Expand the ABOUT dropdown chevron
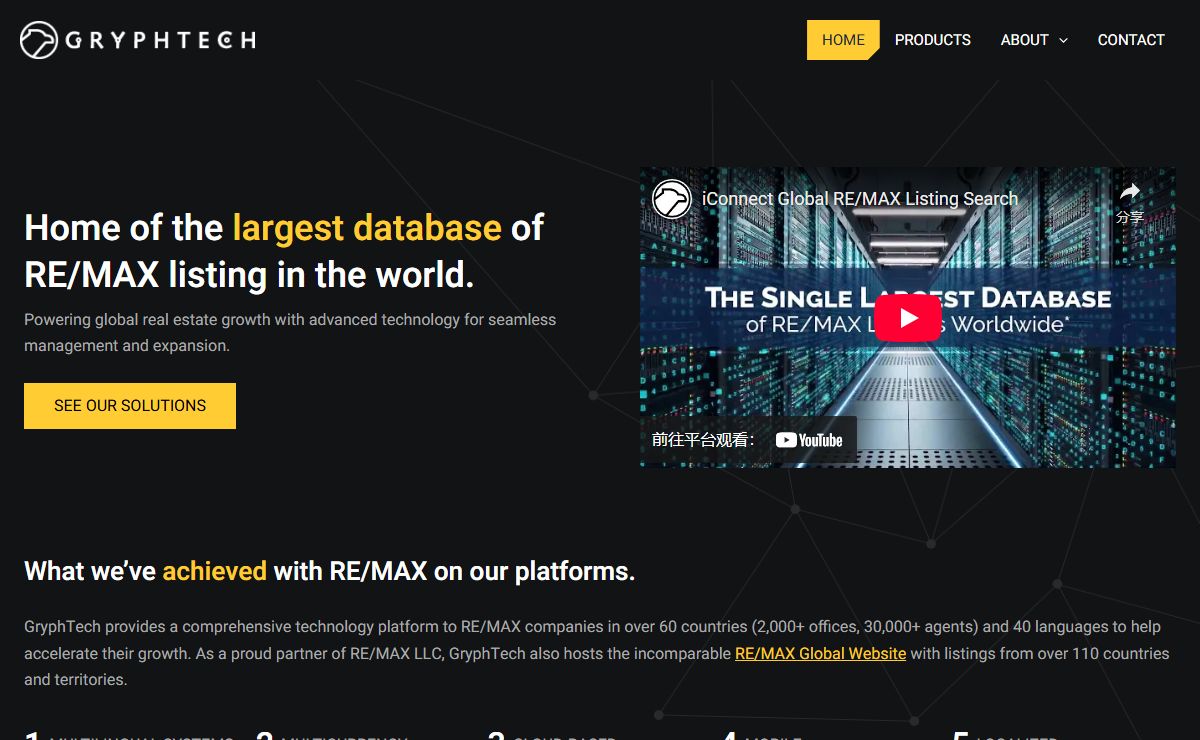1200x740 pixels. click(x=1063, y=41)
